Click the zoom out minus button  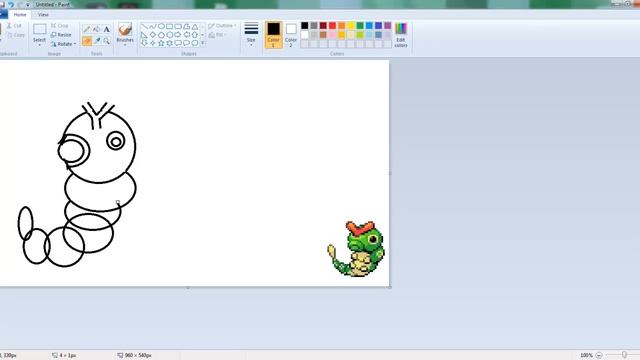599,355
